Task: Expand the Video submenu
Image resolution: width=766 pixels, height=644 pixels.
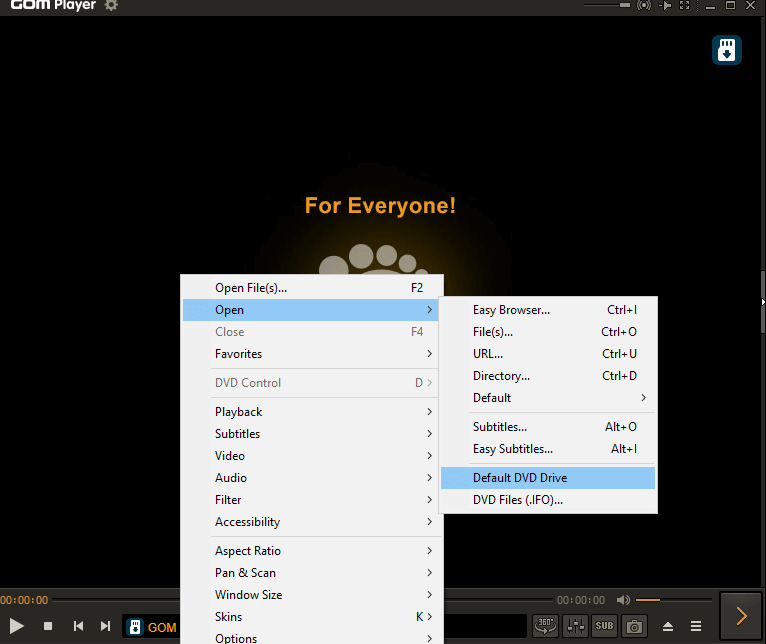Action: click(x=311, y=456)
